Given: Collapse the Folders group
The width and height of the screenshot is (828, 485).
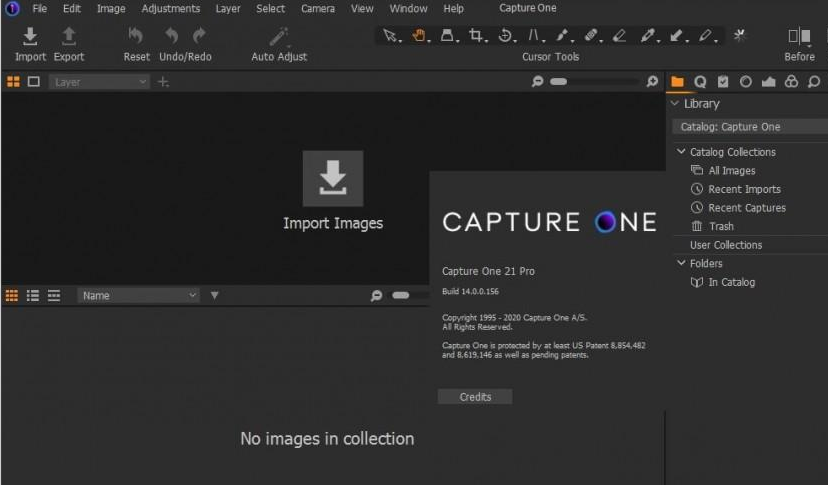Looking at the screenshot, I should click(681, 263).
